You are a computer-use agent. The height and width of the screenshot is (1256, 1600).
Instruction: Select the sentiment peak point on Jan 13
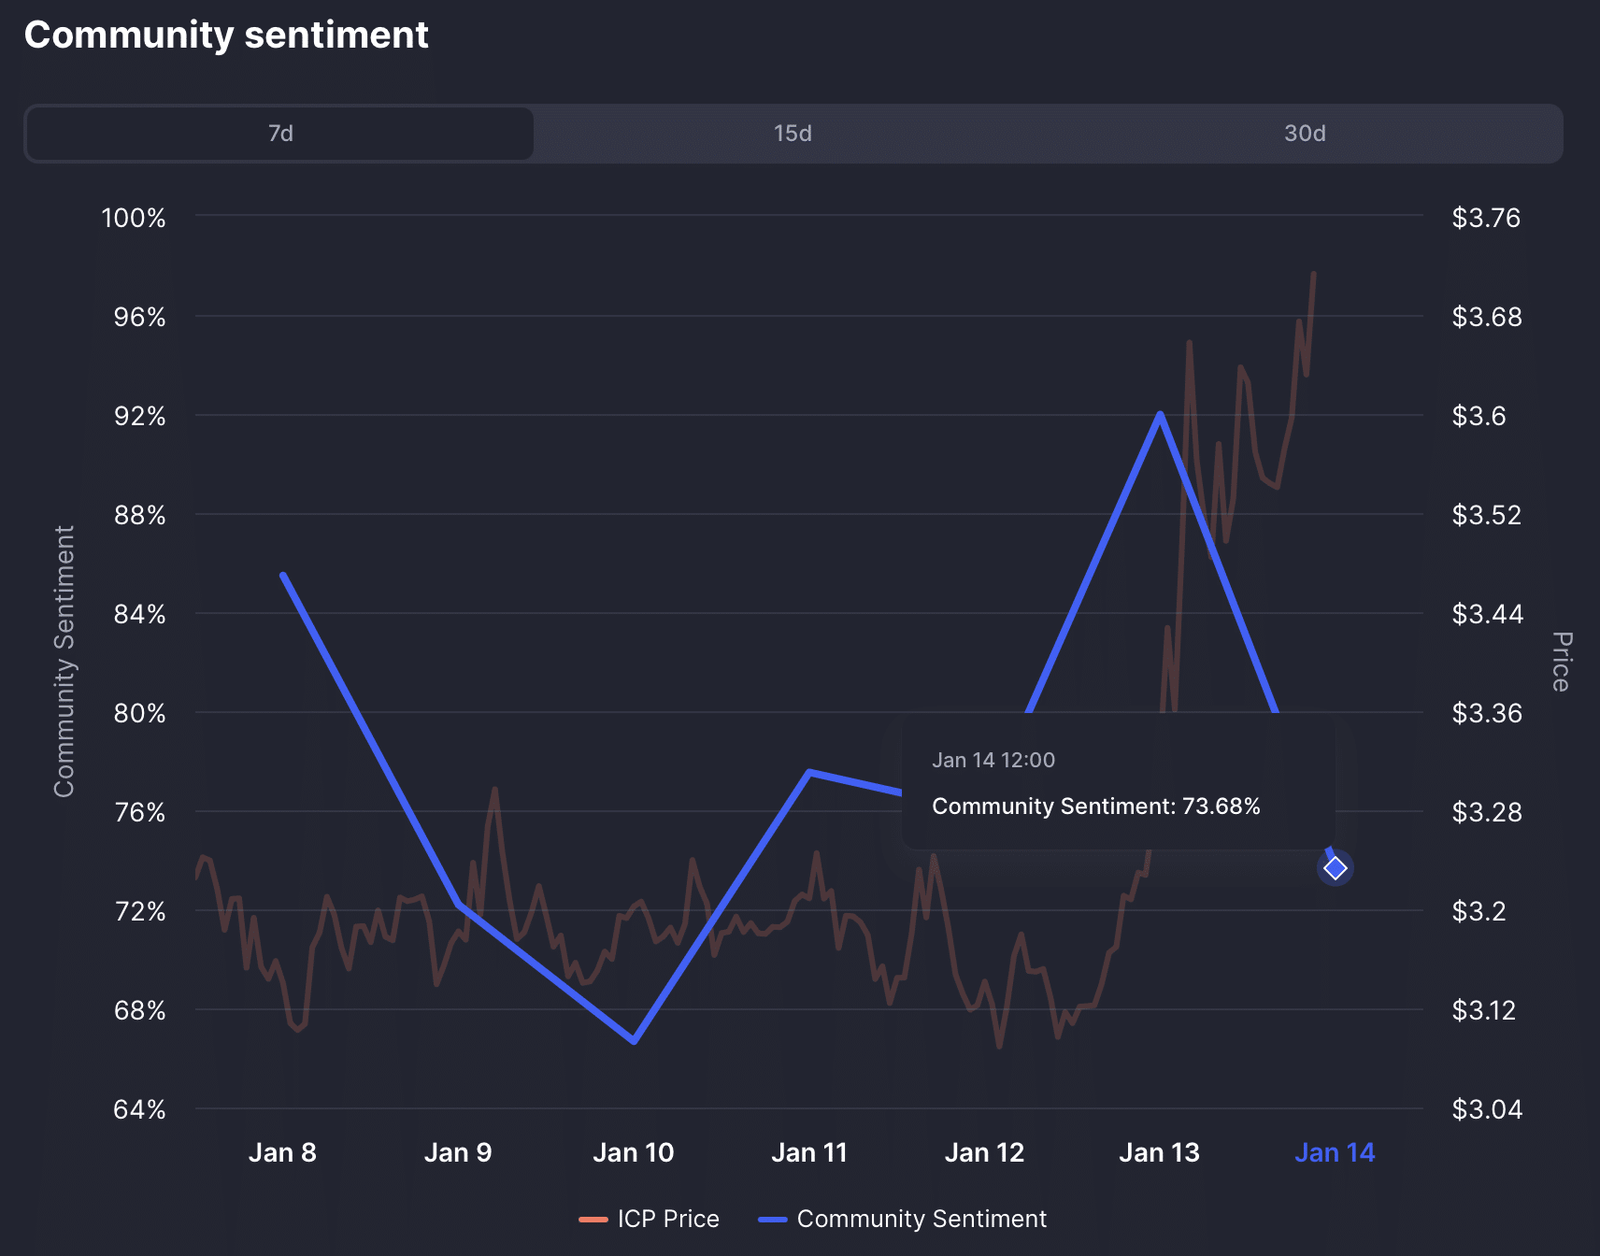click(x=1160, y=414)
